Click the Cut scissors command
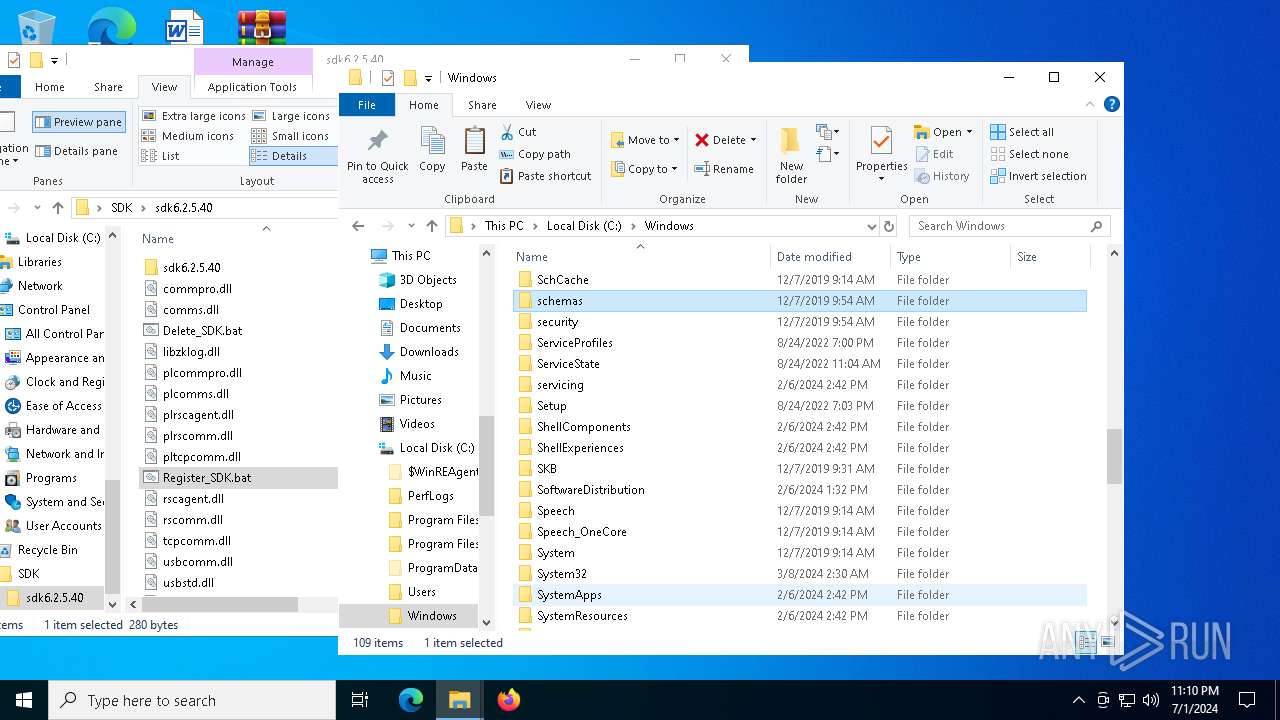This screenshot has width=1280, height=720. 518,132
